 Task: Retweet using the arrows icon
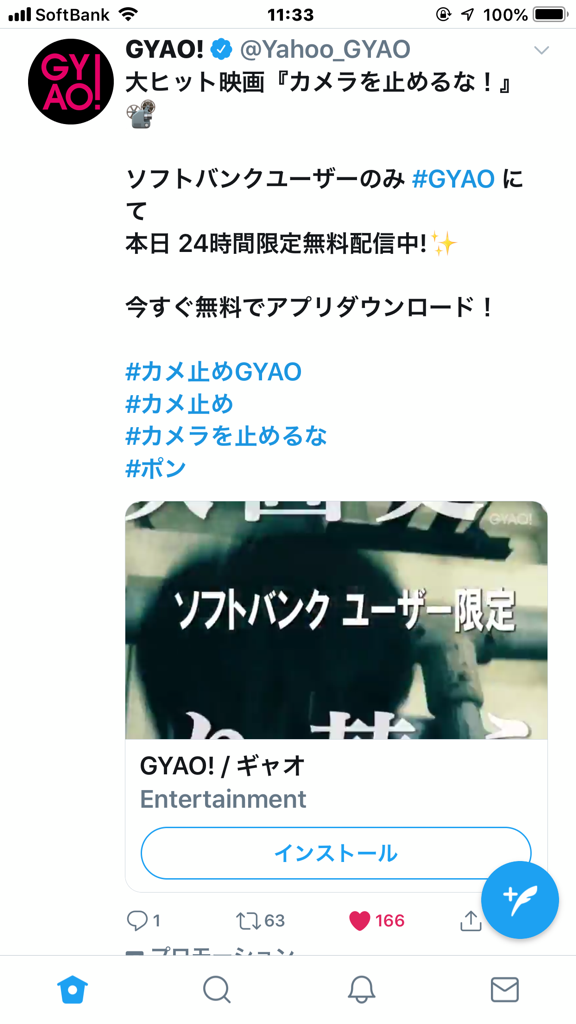(248, 921)
